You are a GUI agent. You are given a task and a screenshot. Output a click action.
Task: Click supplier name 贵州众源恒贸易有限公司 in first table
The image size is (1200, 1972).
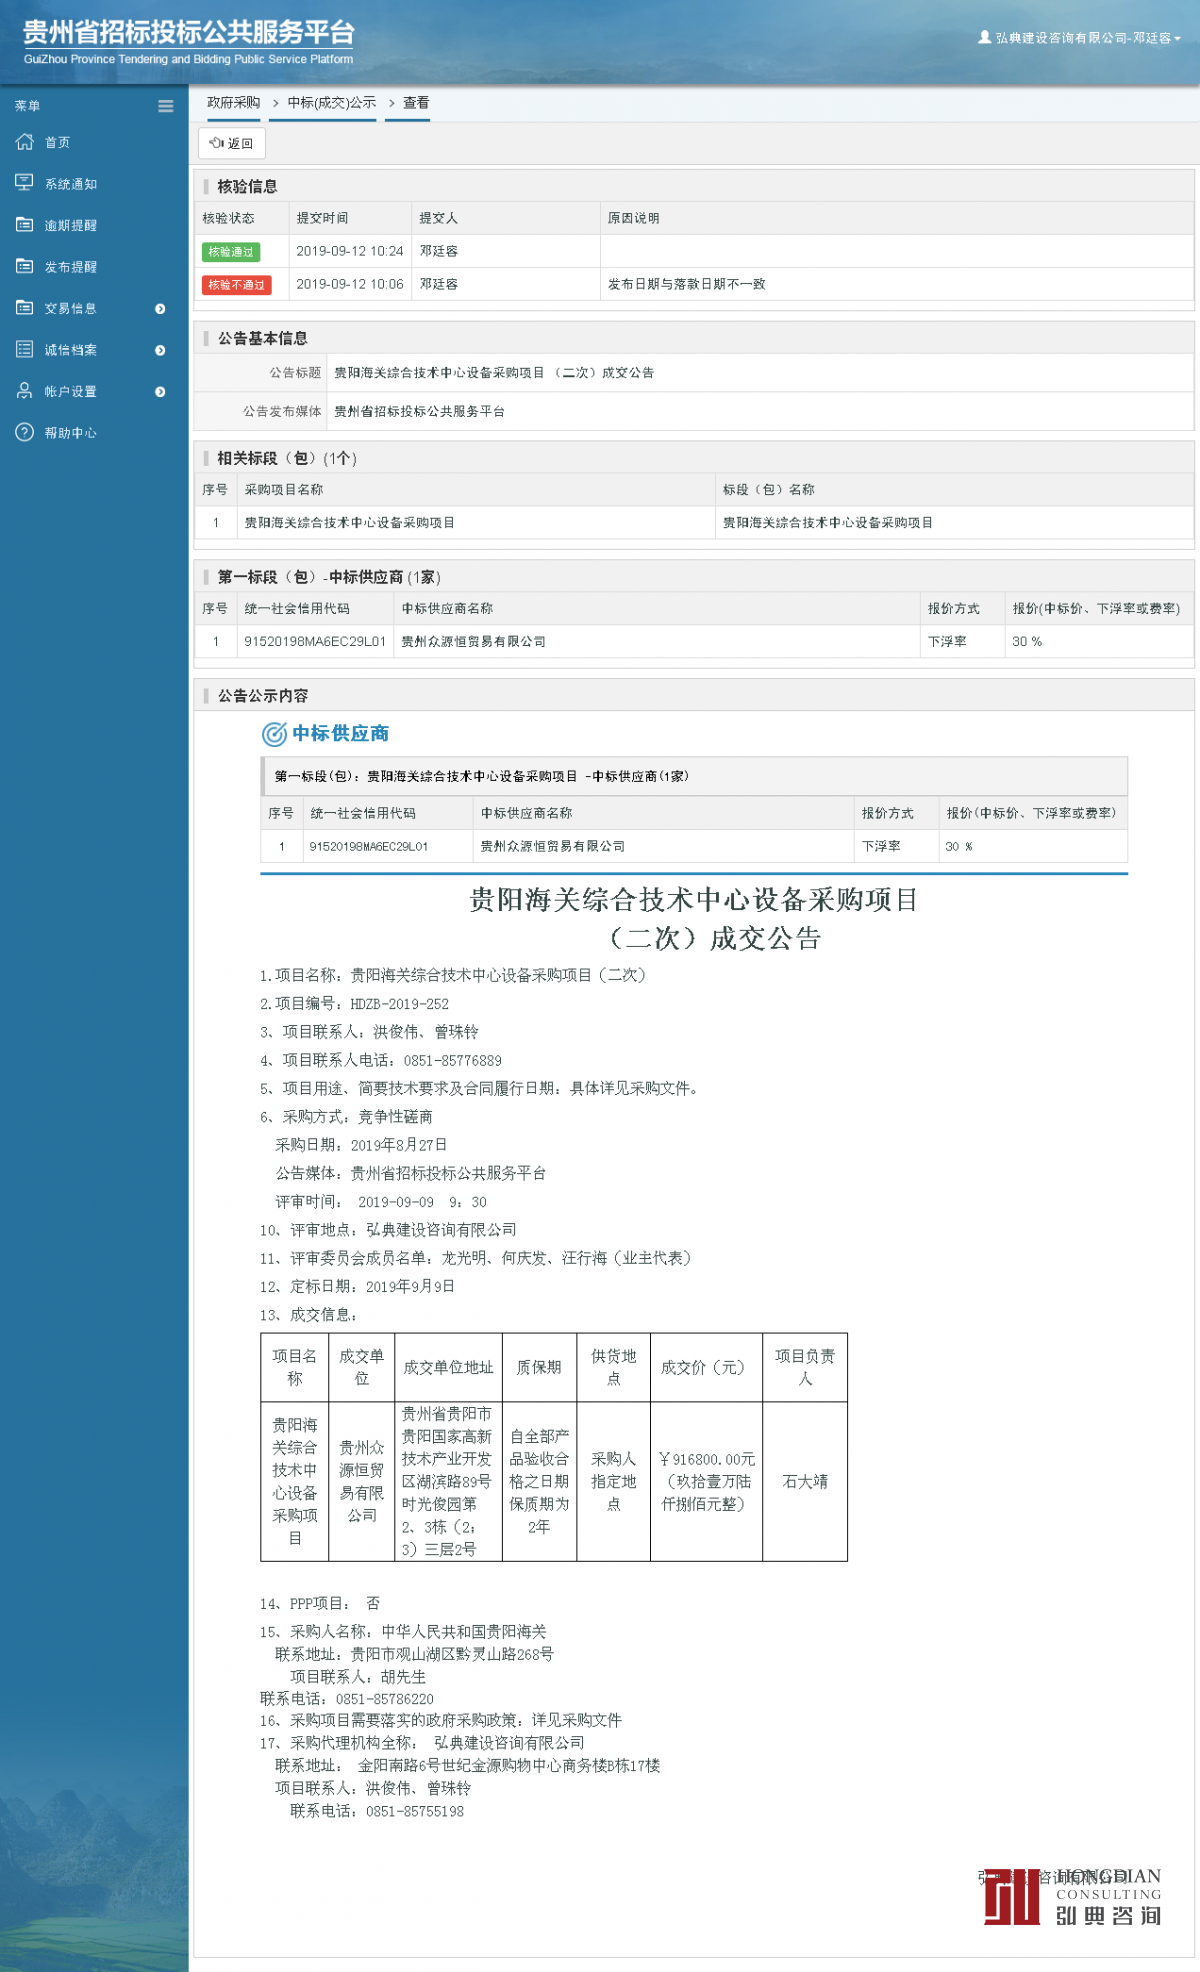point(473,642)
